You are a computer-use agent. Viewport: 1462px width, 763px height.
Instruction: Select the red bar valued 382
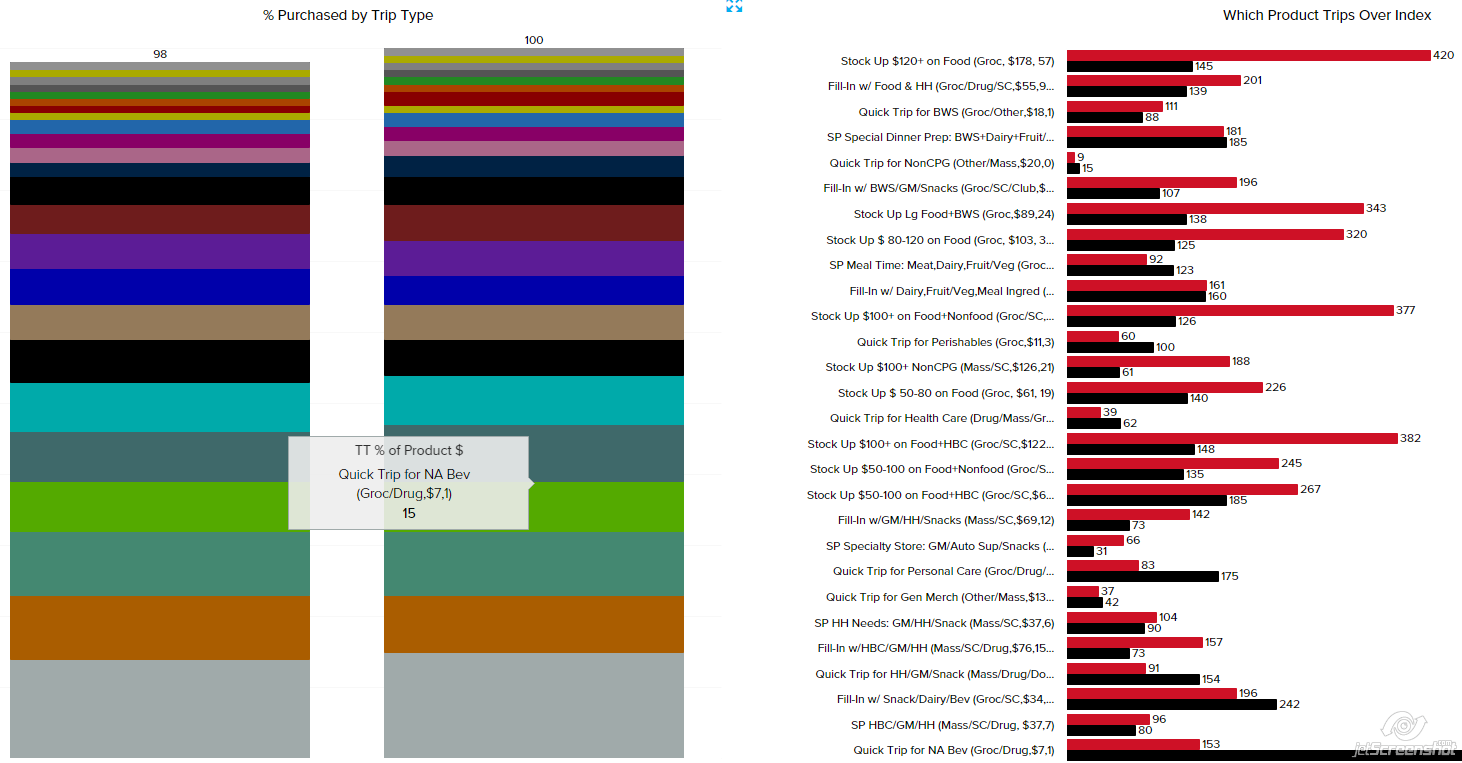pyautogui.click(x=1232, y=438)
